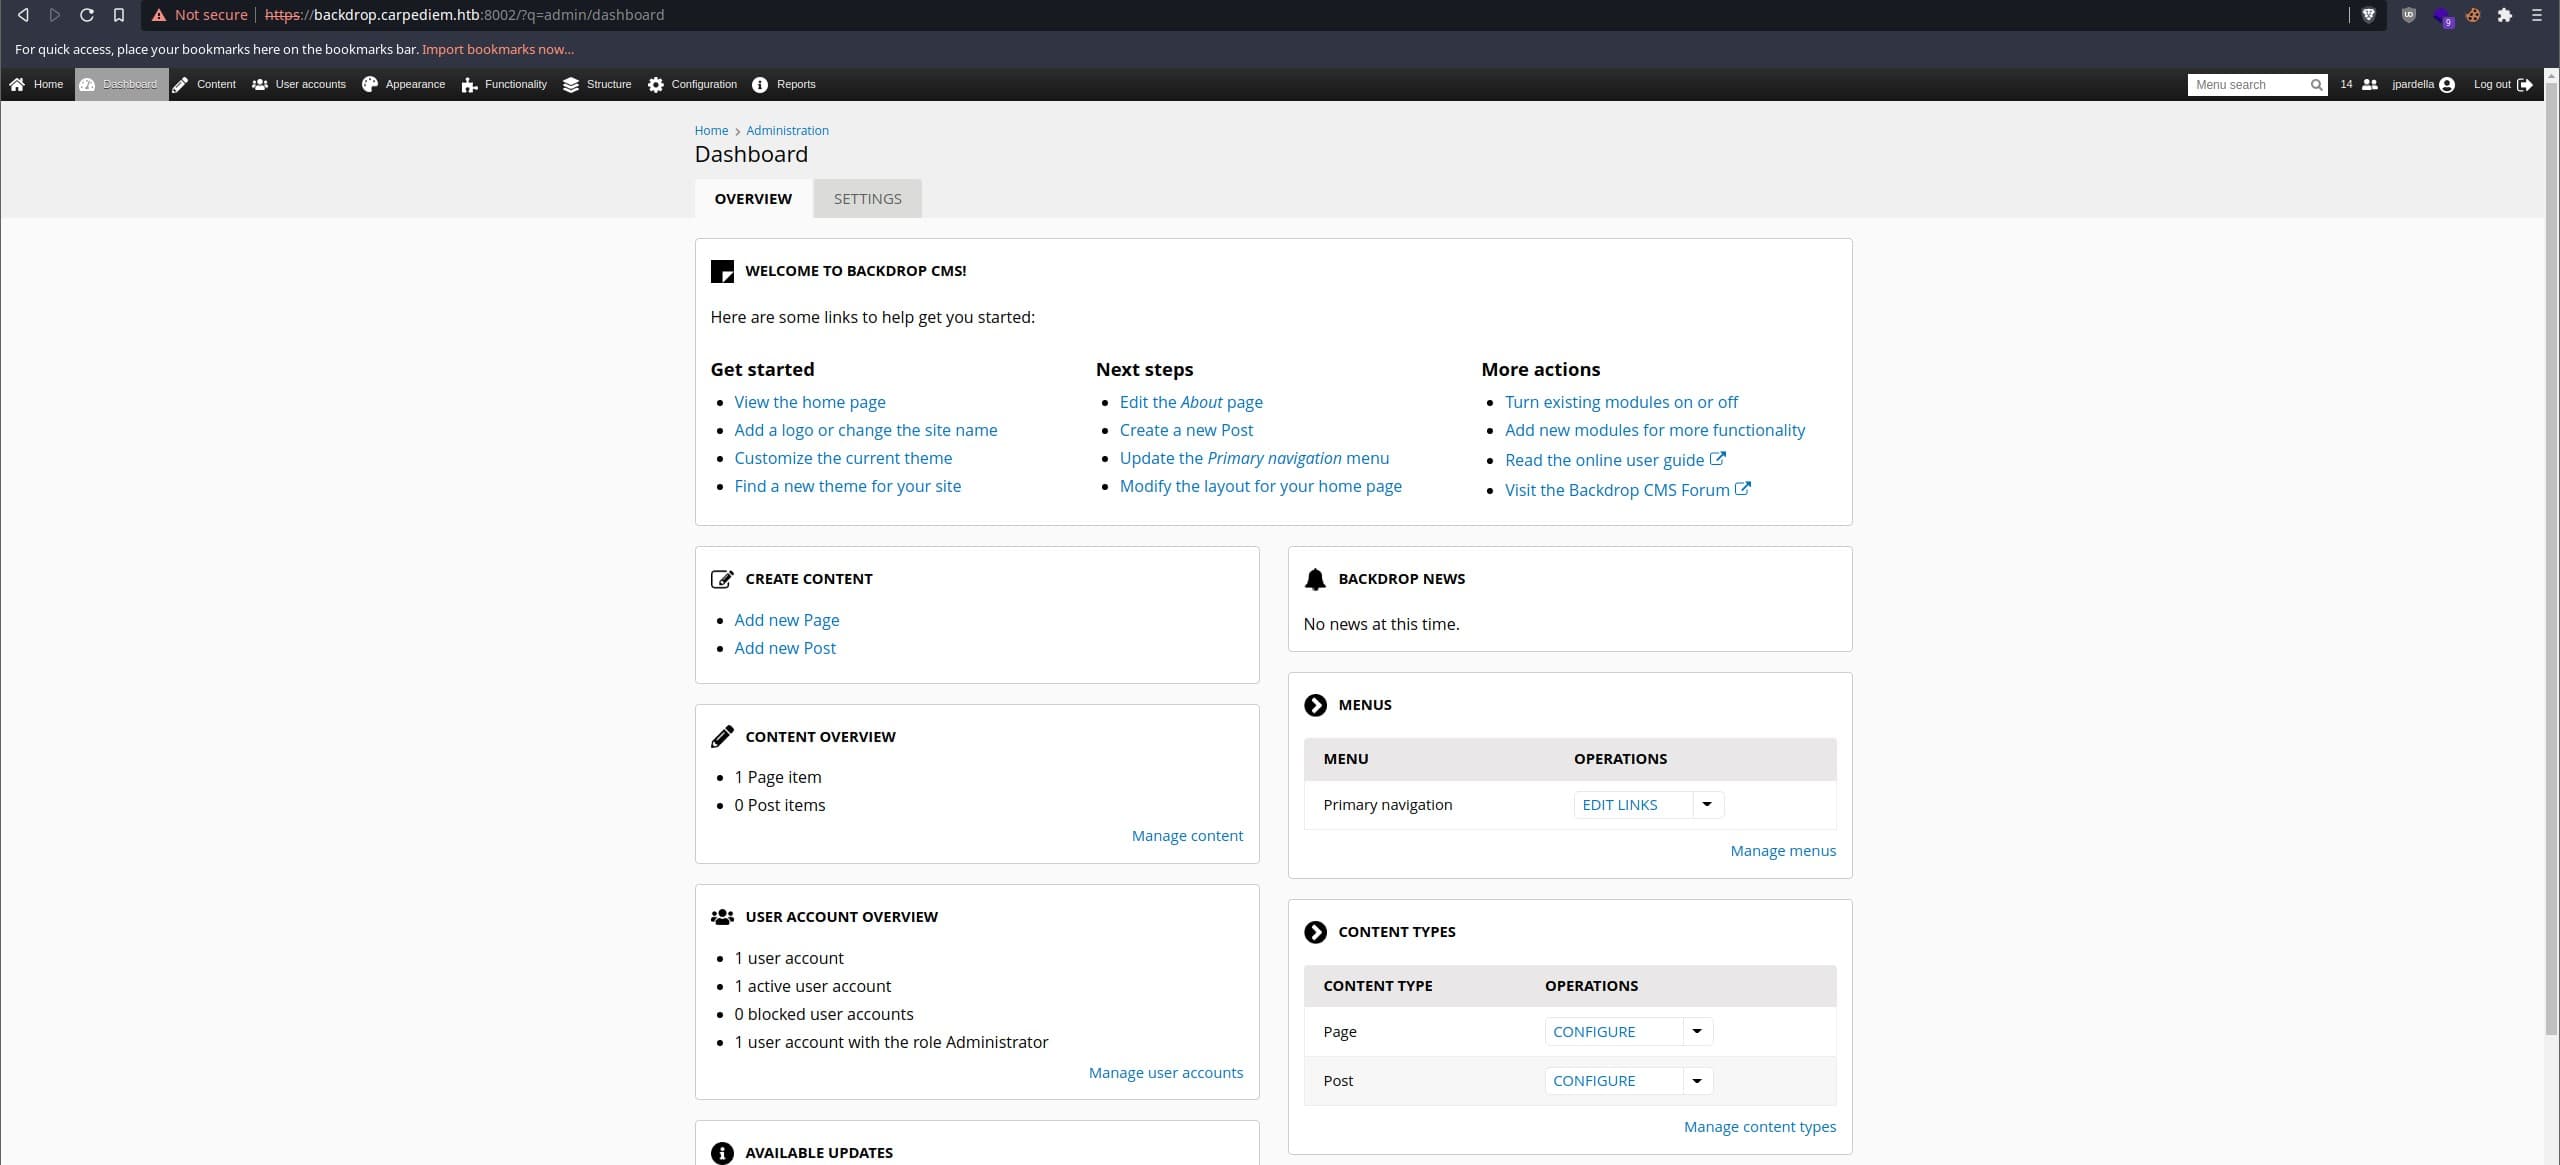This screenshot has width=2560, height=1165.
Task: Click external link icon beside user guide
Action: [1717, 459]
